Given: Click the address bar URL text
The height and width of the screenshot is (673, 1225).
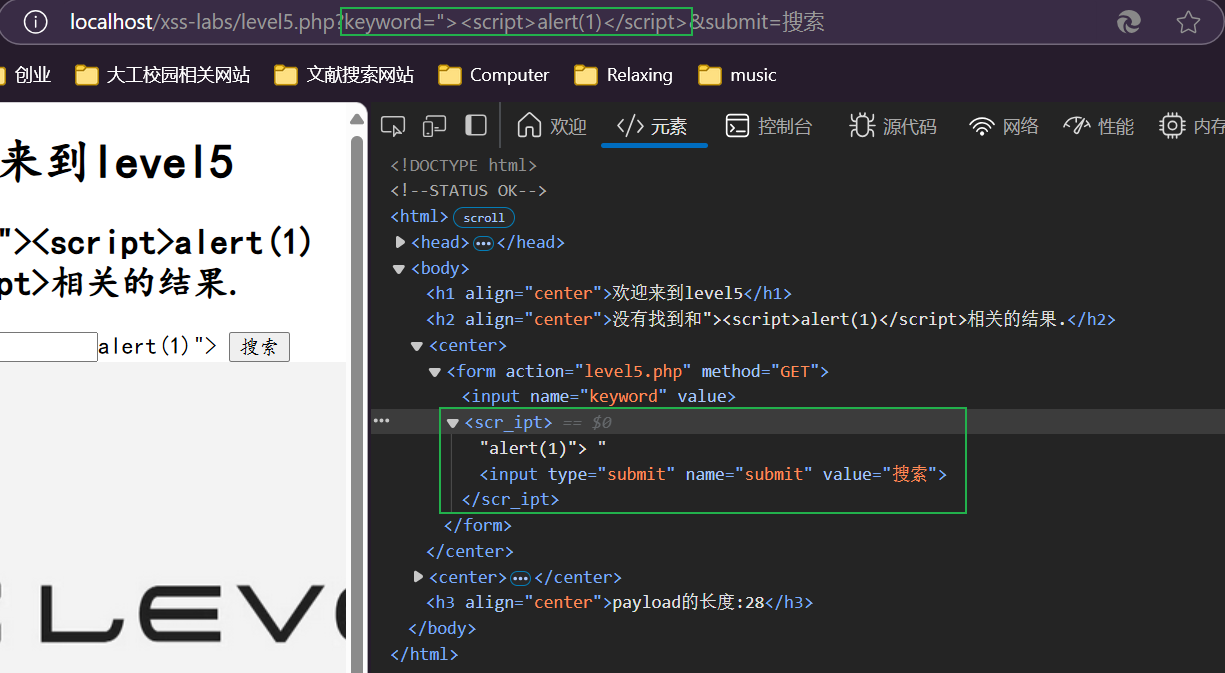Looking at the screenshot, I should (447, 22).
